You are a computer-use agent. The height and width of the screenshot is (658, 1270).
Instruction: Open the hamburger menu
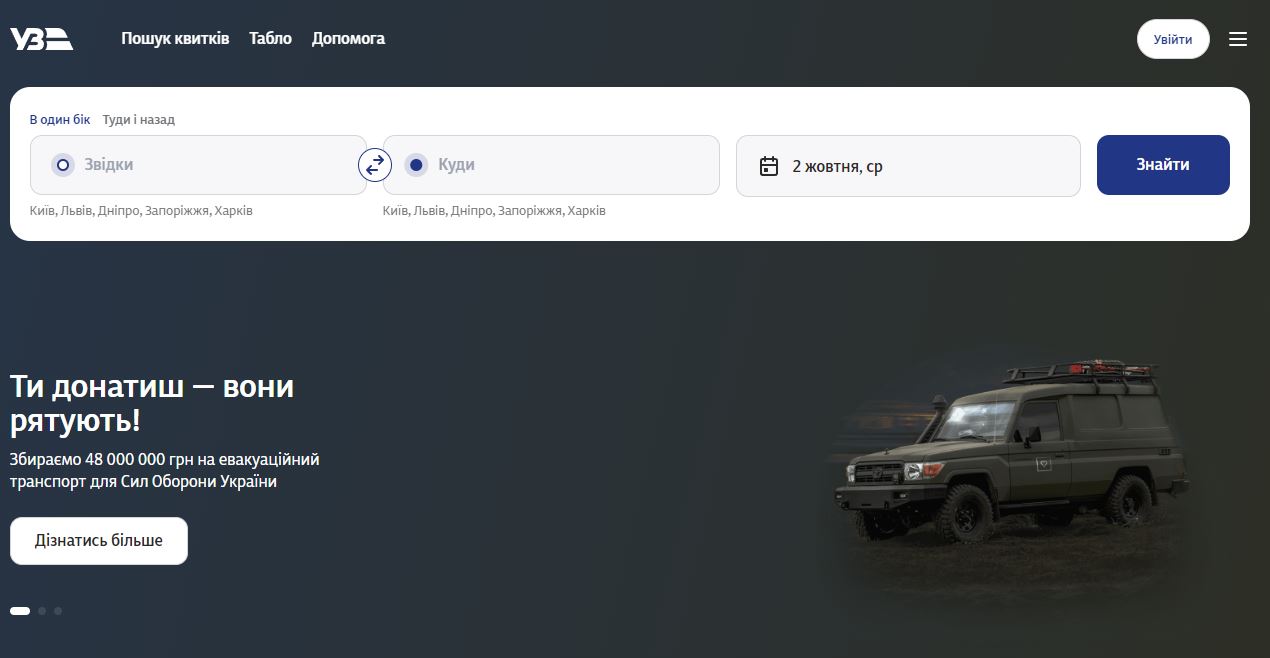[1238, 39]
